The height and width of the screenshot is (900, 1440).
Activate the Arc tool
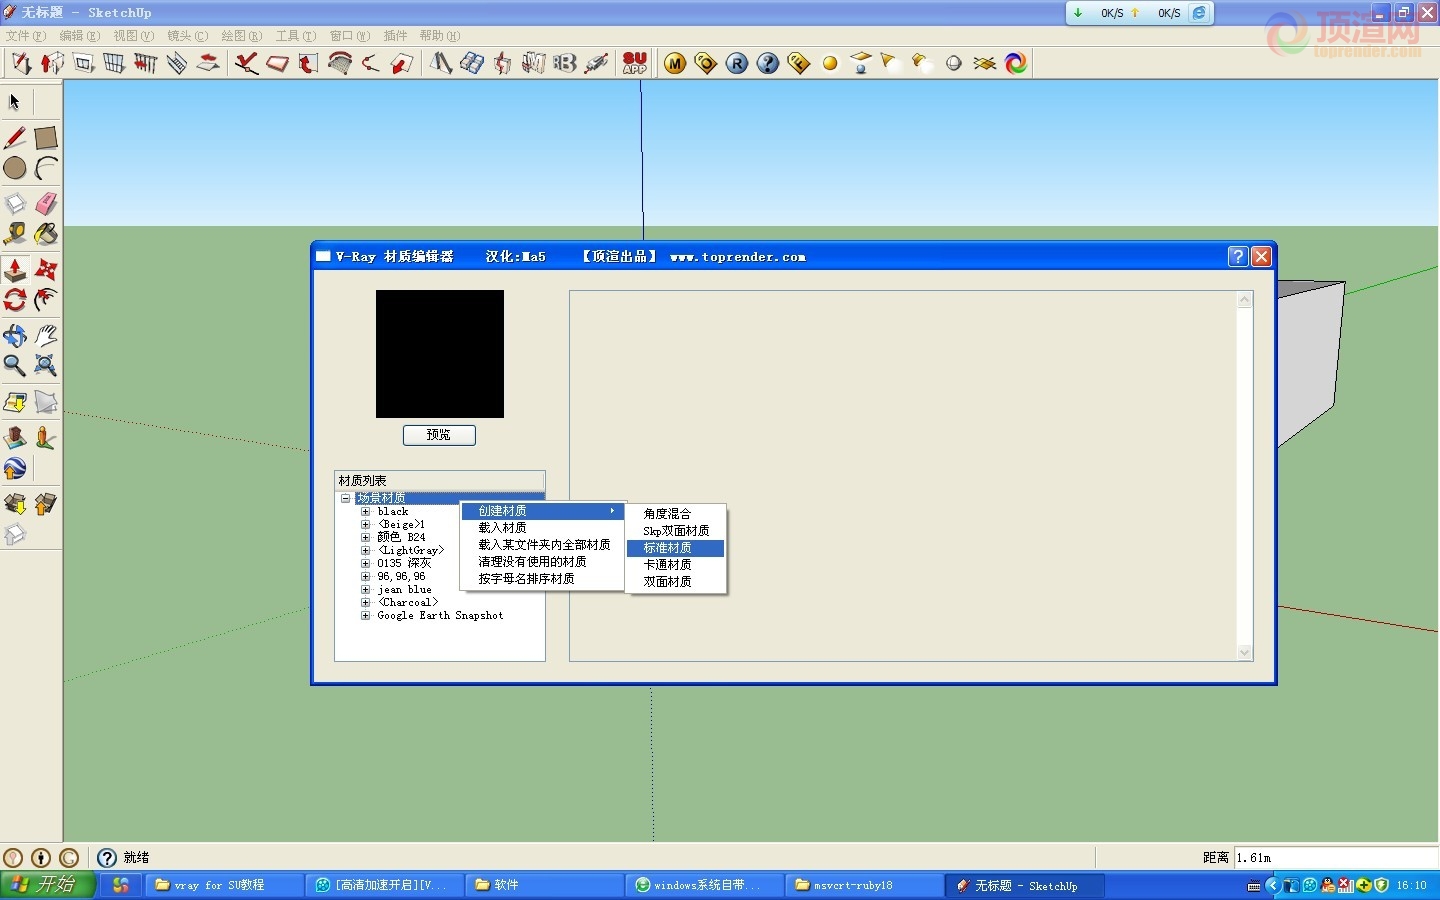(x=46, y=168)
